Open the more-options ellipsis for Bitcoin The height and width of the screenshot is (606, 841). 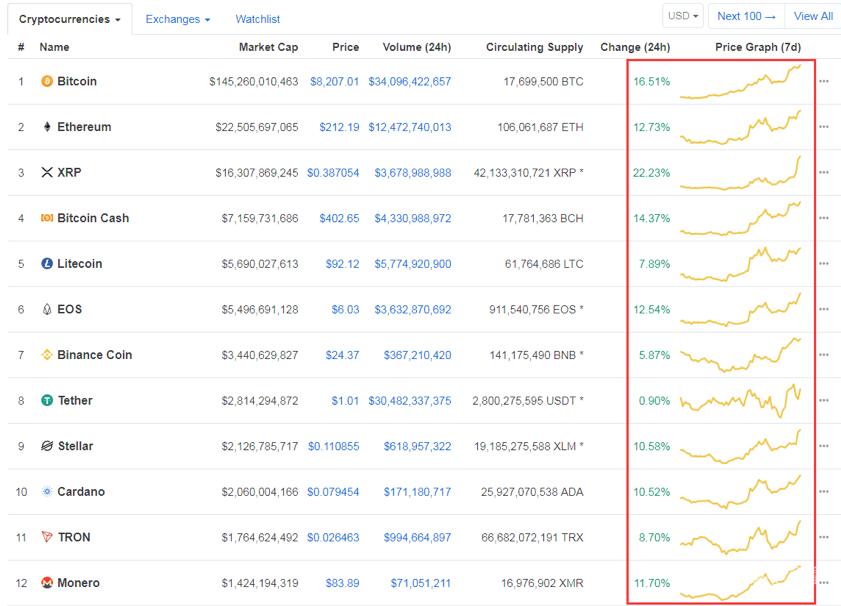point(824,81)
